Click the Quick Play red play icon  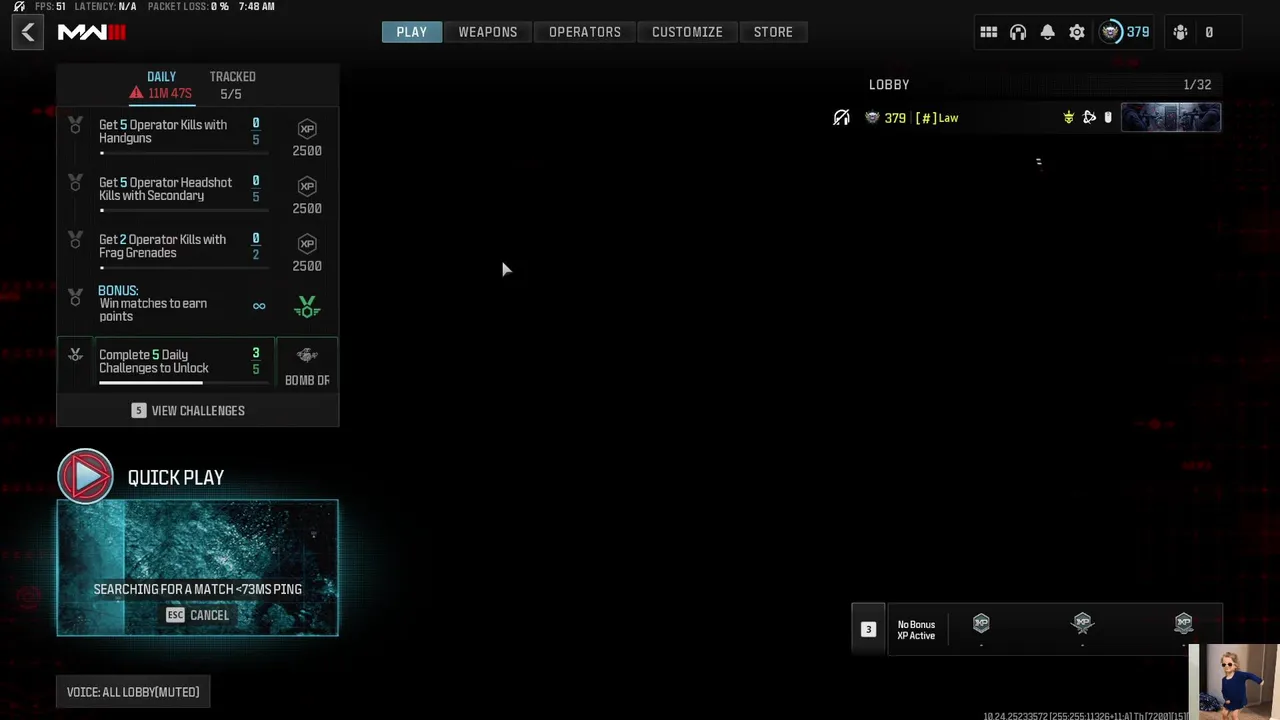pyautogui.click(x=85, y=477)
